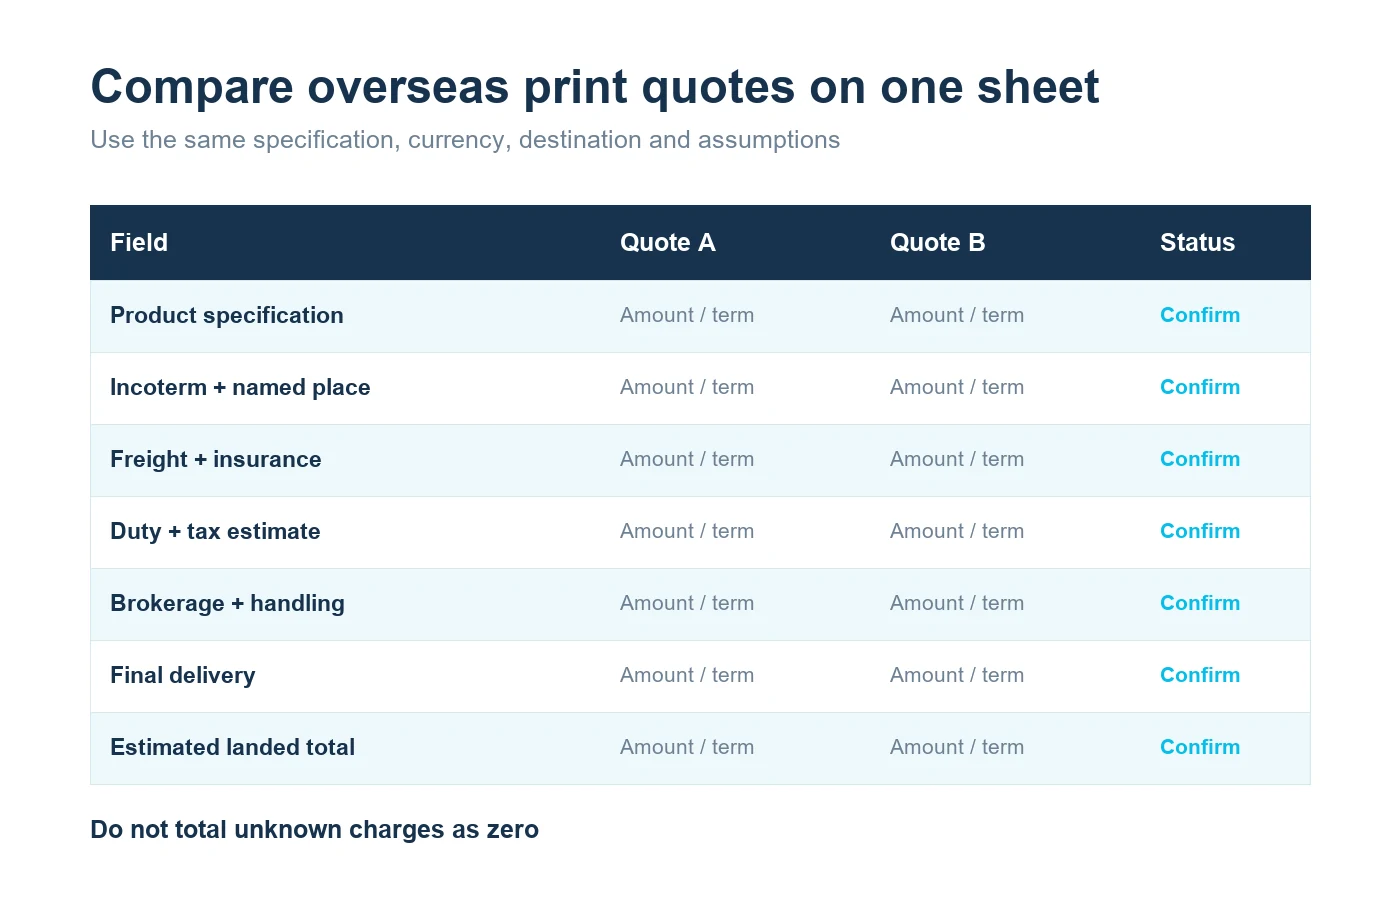Select the Product specification row label
1400x900 pixels.
(227, 315)
